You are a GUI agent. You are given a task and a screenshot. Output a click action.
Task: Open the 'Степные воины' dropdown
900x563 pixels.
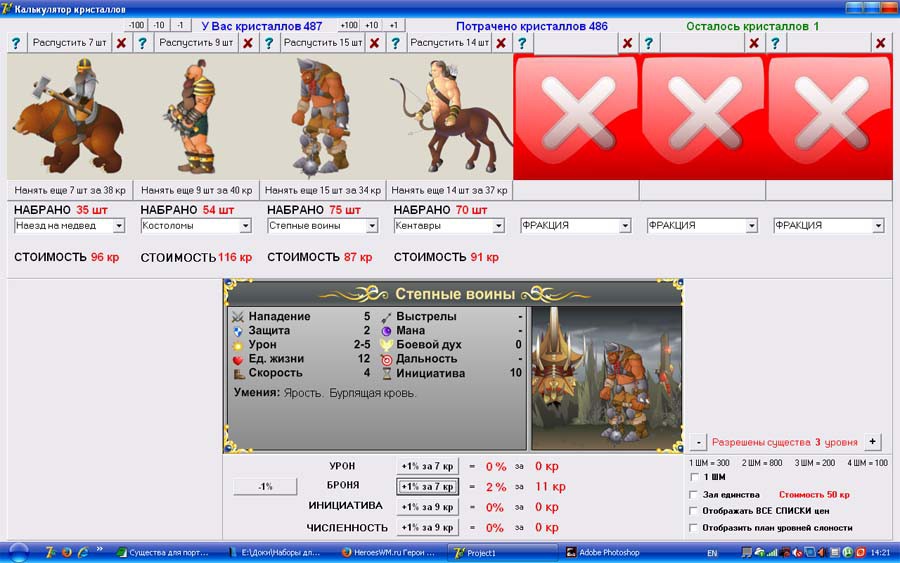tap(372, 226)
